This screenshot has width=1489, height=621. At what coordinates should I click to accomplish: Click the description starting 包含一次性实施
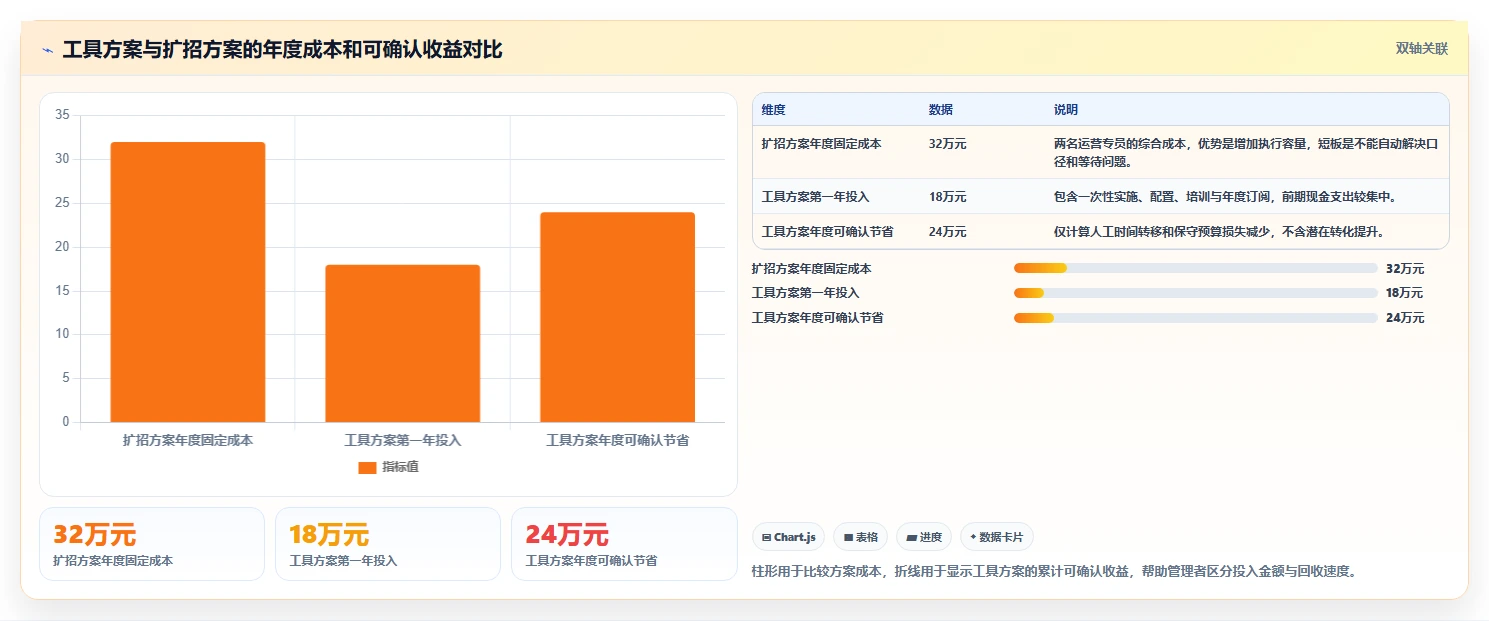(x=1224, y=197)
